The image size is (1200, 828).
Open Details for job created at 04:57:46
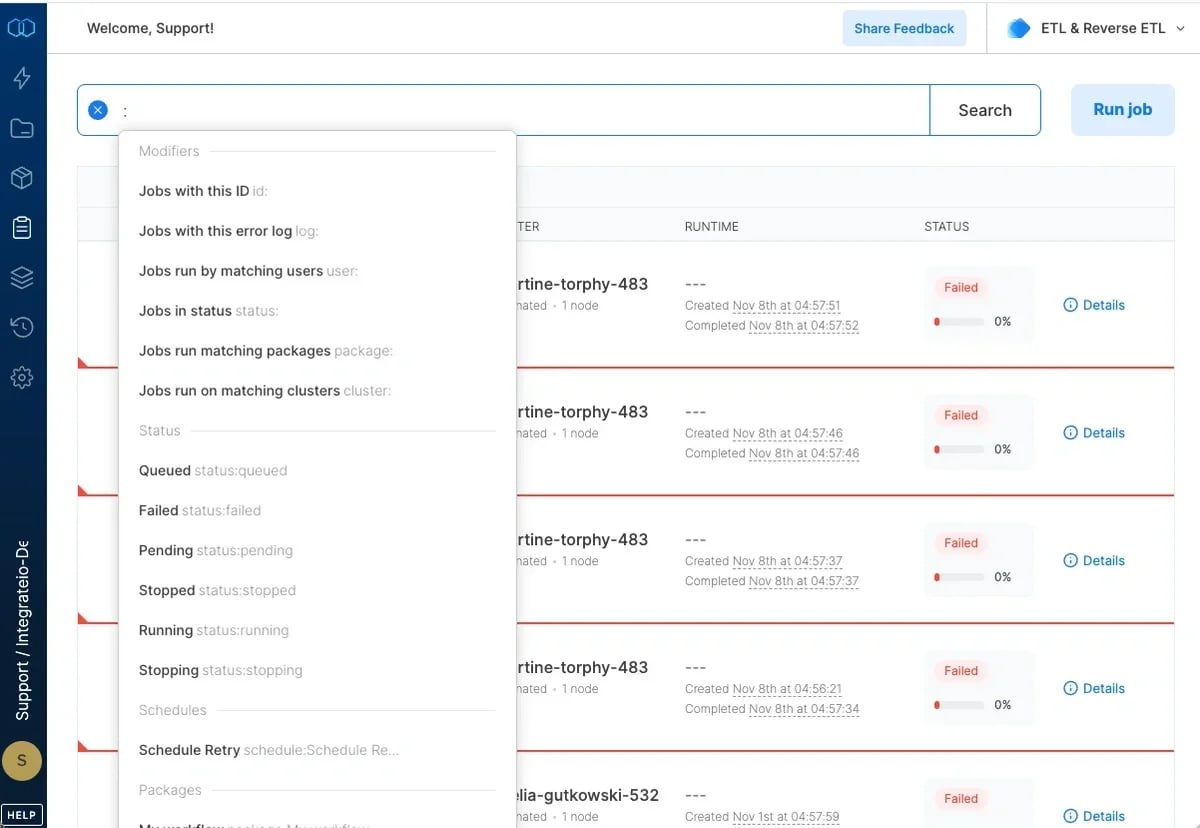(1094, 433)
